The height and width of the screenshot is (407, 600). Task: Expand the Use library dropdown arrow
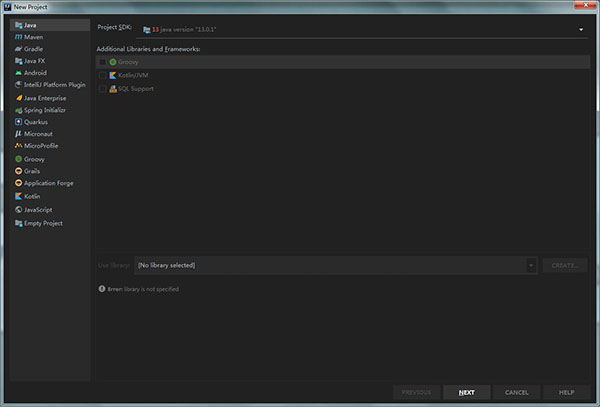(531, 265)
